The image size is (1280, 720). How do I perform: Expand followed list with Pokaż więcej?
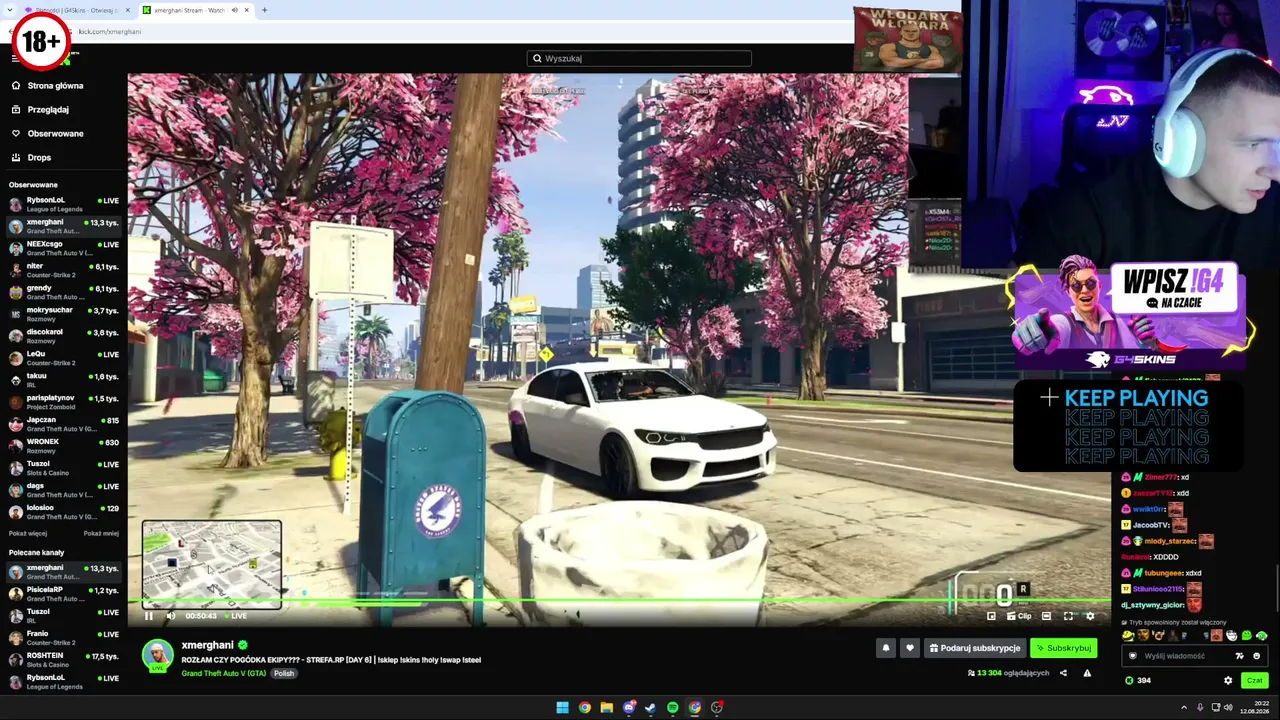[28, 533]
